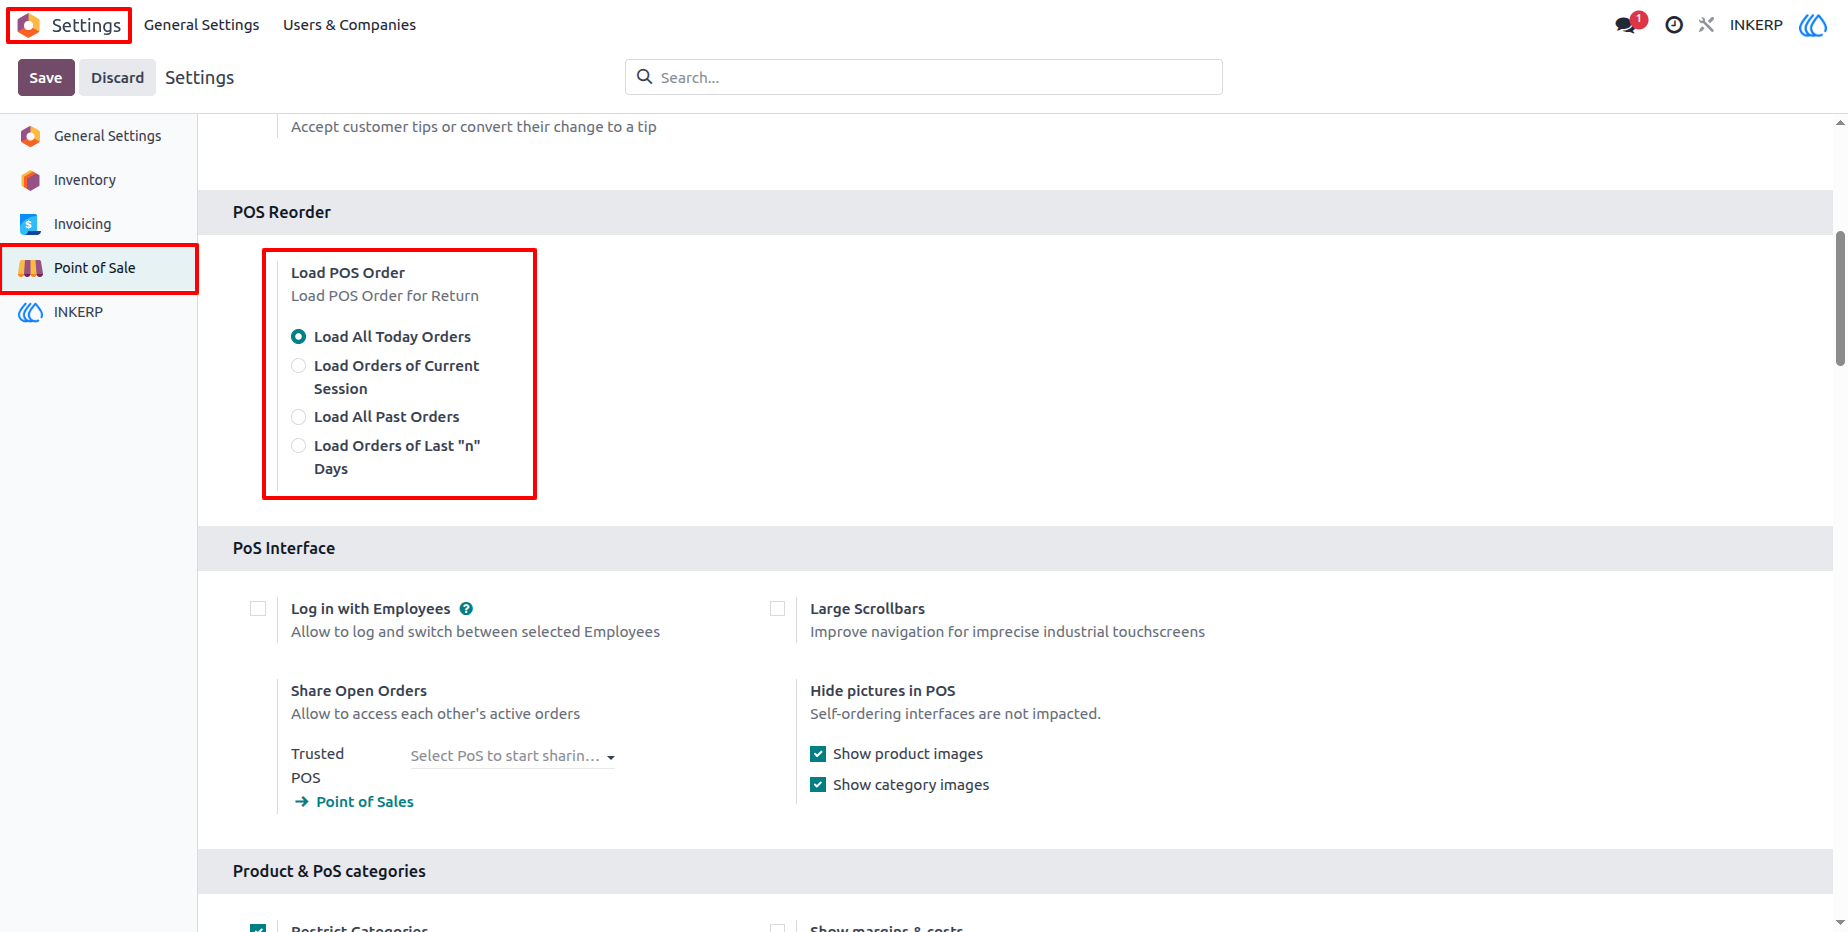The image size is (1848, 932).
Task: Open the conversations chat bubble icon
Action: 1625,25
